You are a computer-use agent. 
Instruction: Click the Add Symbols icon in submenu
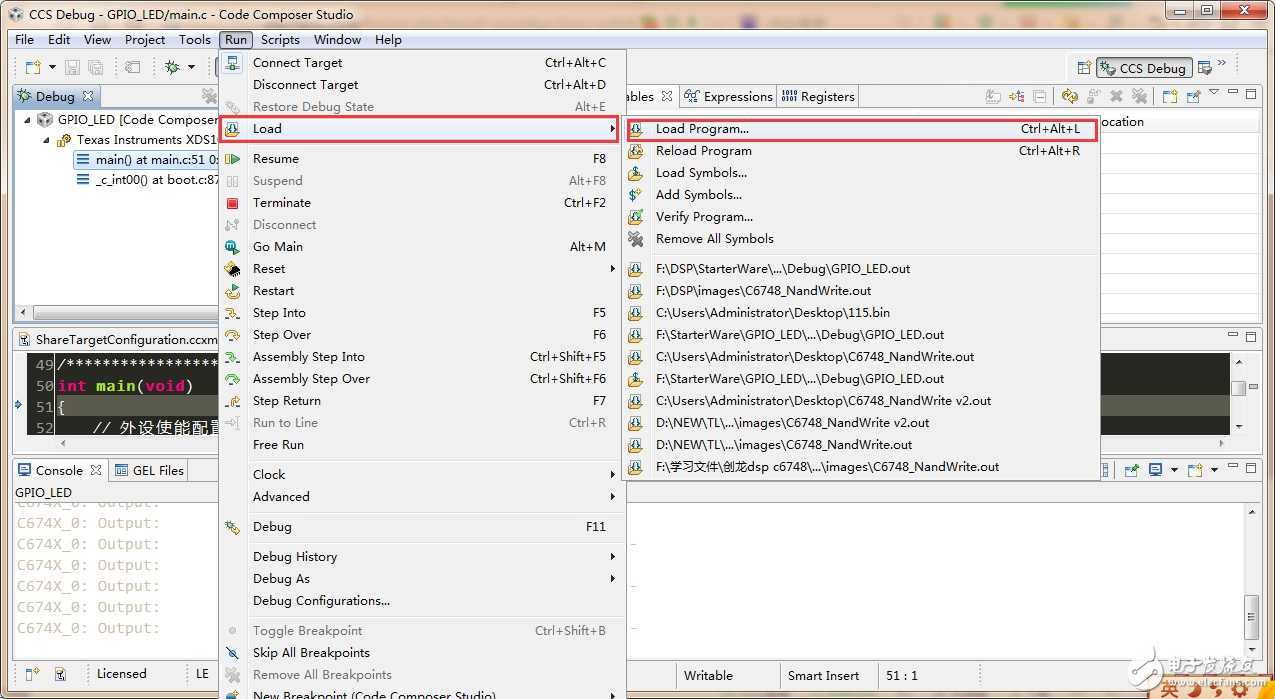pos(635,195)
